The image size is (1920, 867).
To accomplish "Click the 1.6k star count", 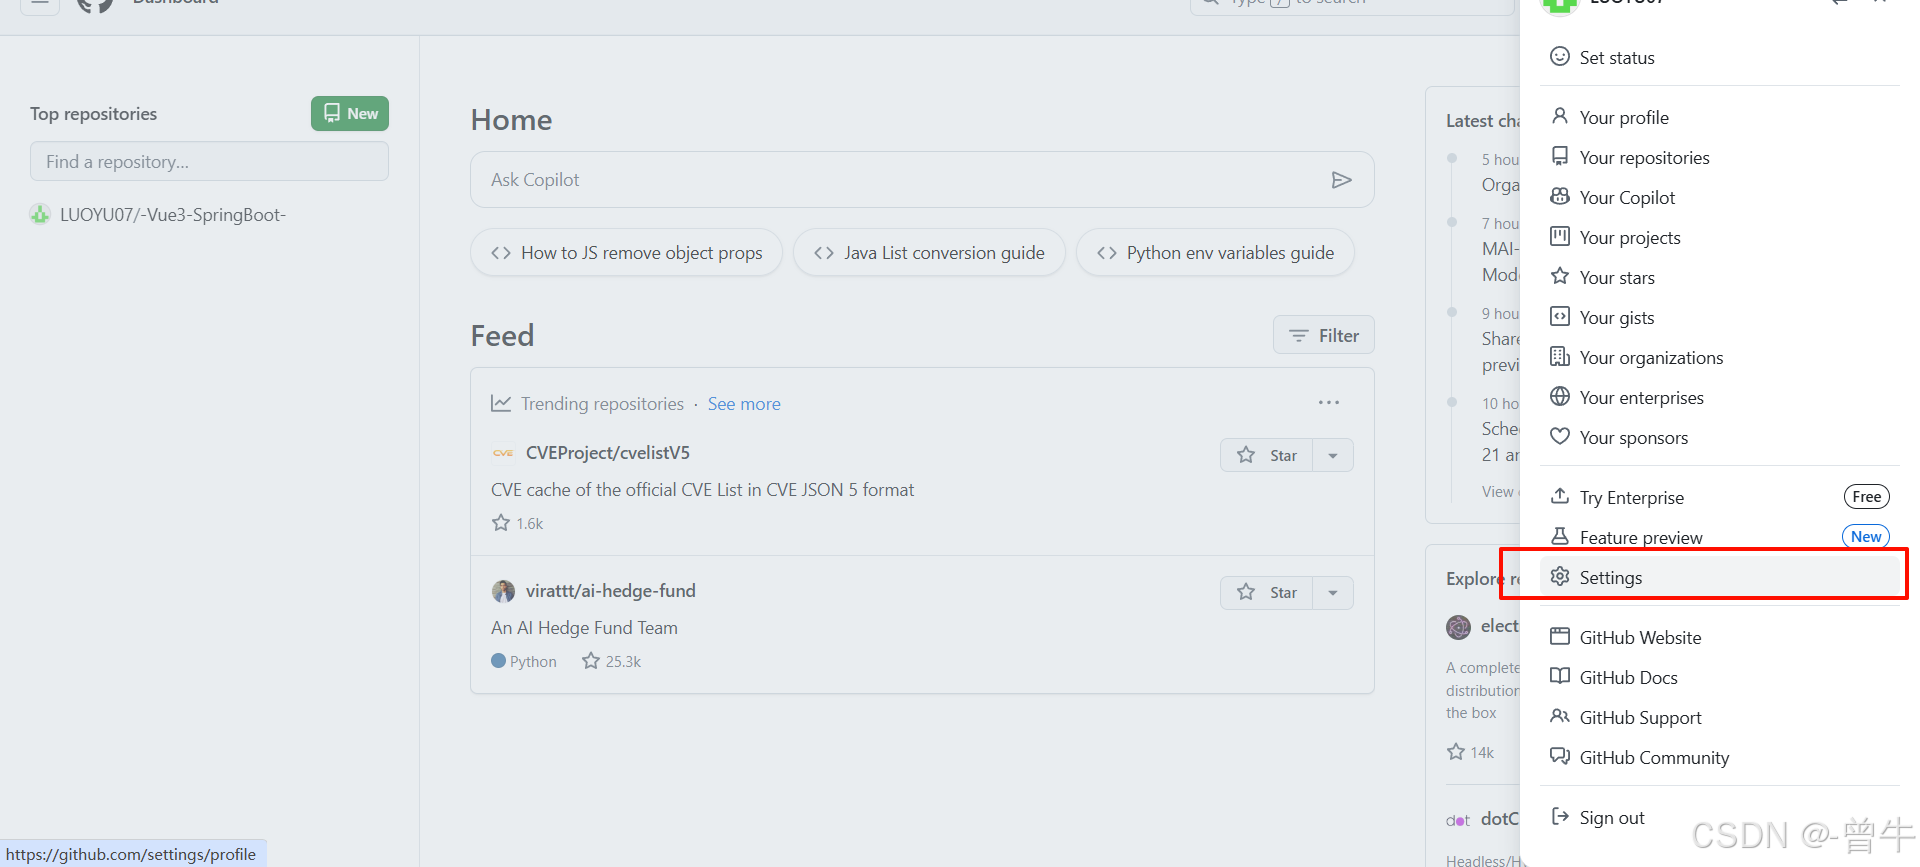I will [x=517, y=523].
